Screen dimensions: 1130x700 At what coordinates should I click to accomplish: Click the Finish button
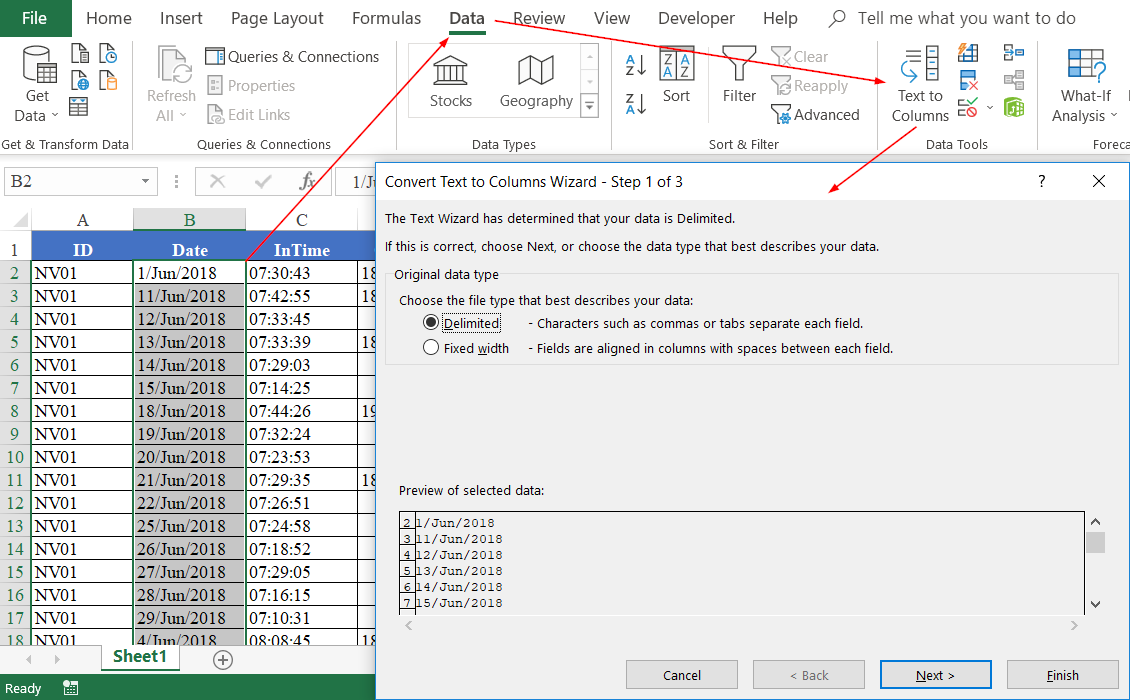1062,675
